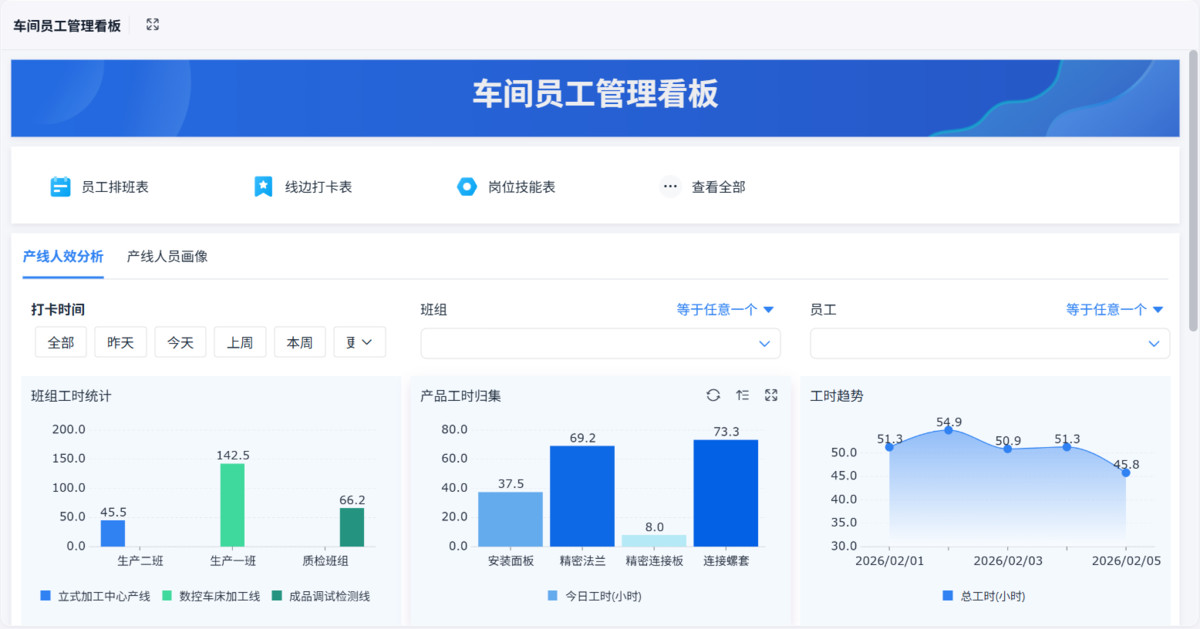Open the 班组 selection dropdown
Viewport: 1200px width, 629px height.
point(600,344)
